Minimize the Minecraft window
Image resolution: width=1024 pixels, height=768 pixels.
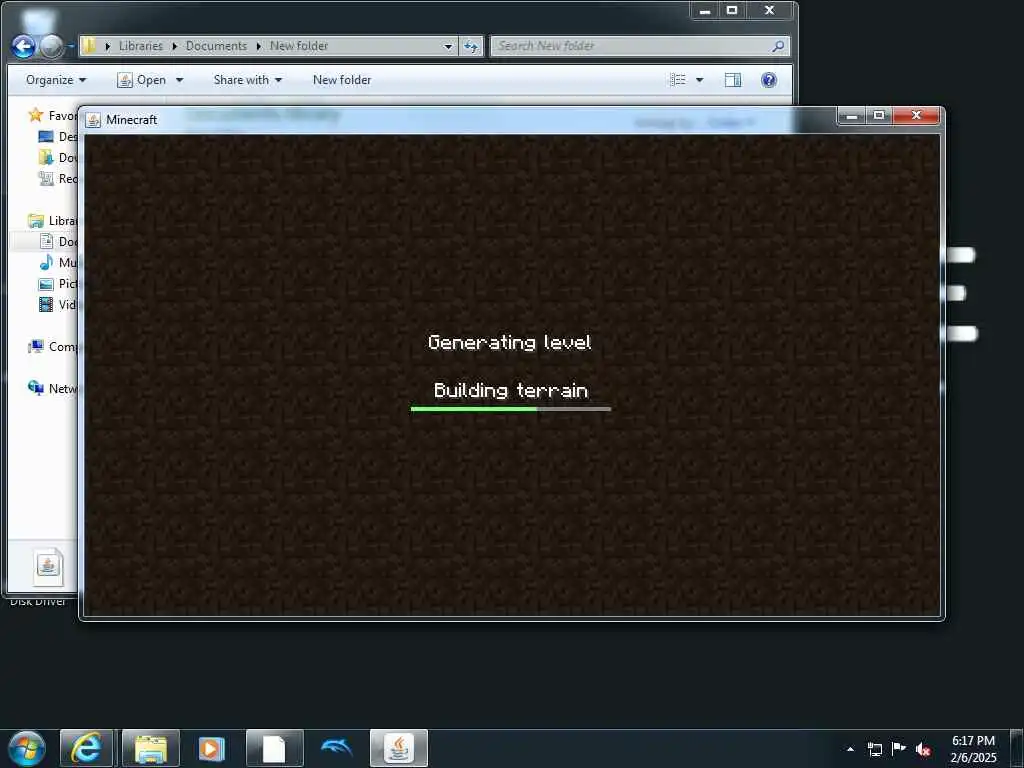[x=852, y=116]
